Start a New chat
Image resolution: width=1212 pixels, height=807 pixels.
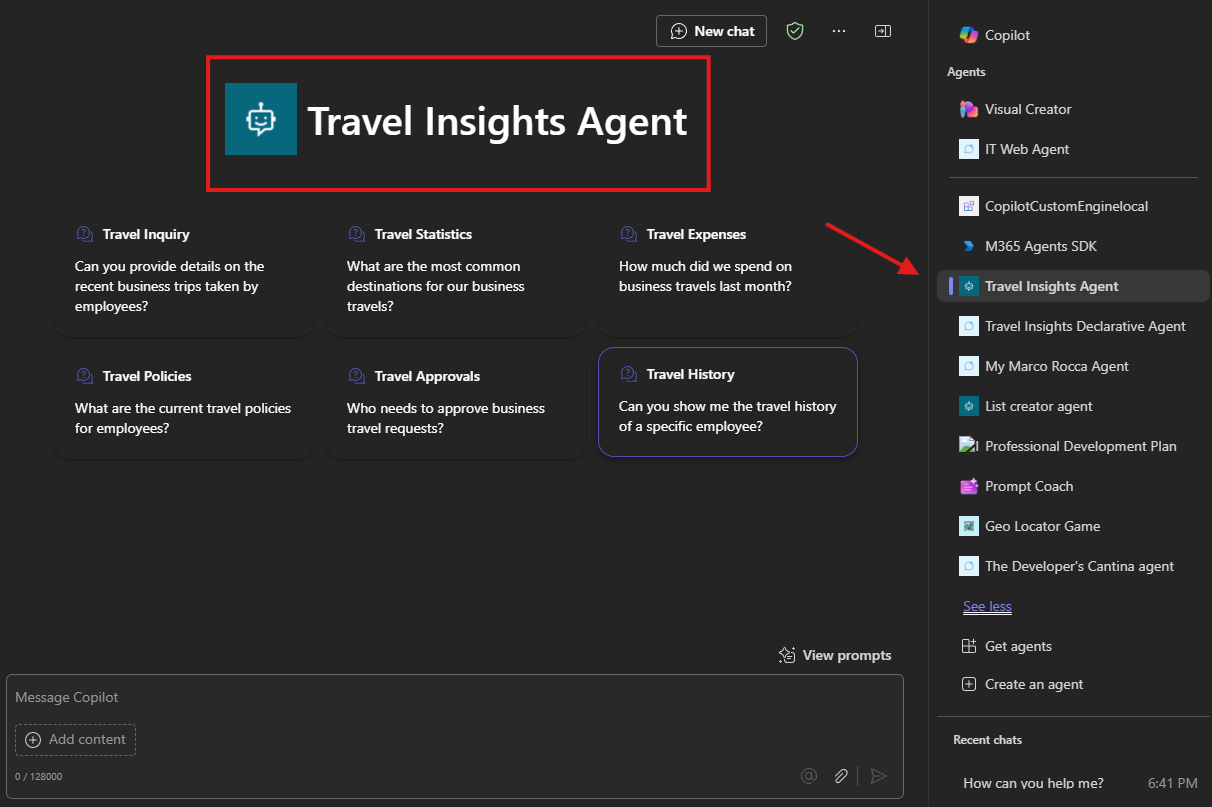[x=711, y=31]
